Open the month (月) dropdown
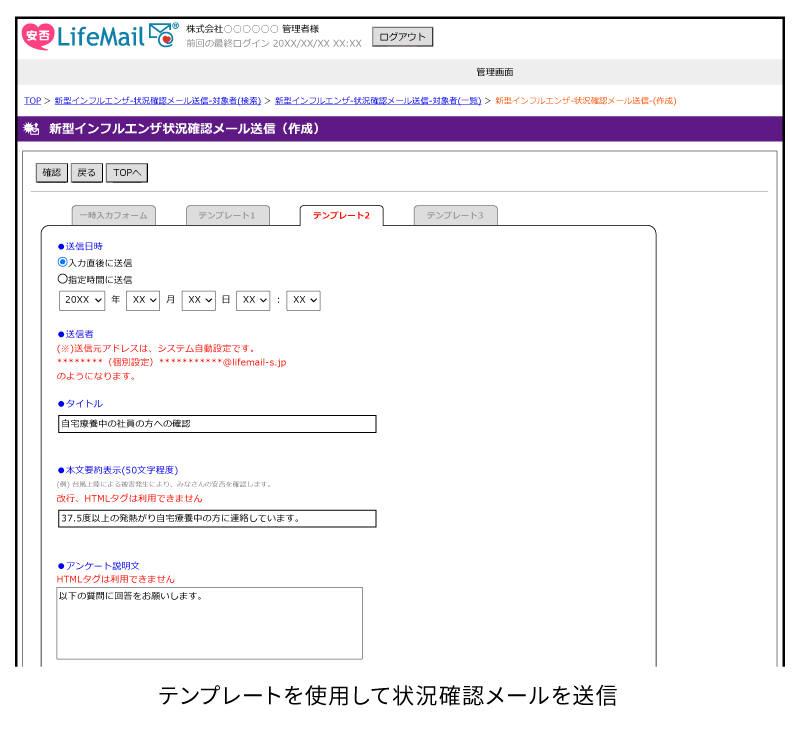800x733 pixels. [x=142, y=300]
